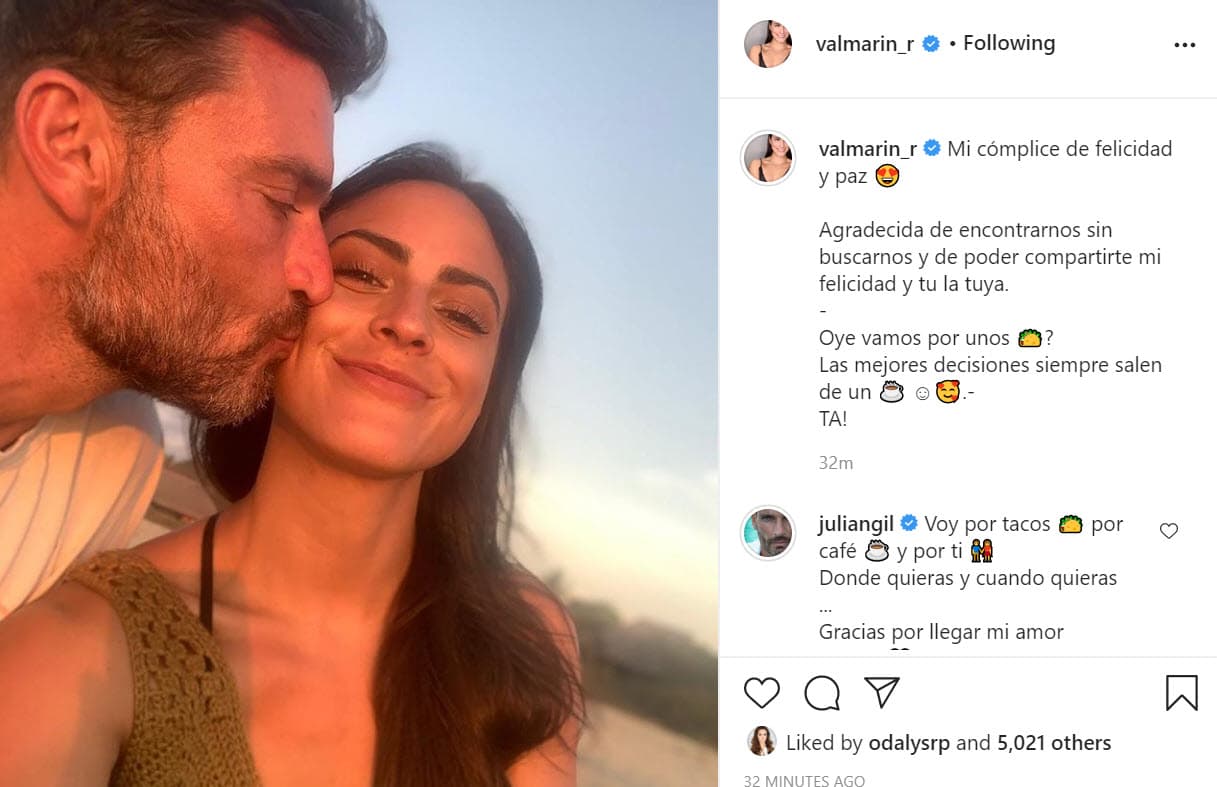The width and height of the screenshot is (1217, 787).
Task: Like the post with the heart icon
Action: (762, 692)
